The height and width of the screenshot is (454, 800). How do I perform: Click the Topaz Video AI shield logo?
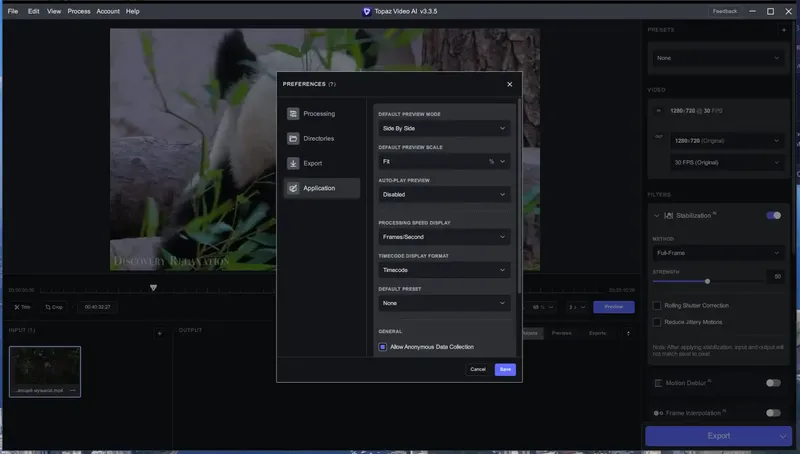[x=366, y=11]
